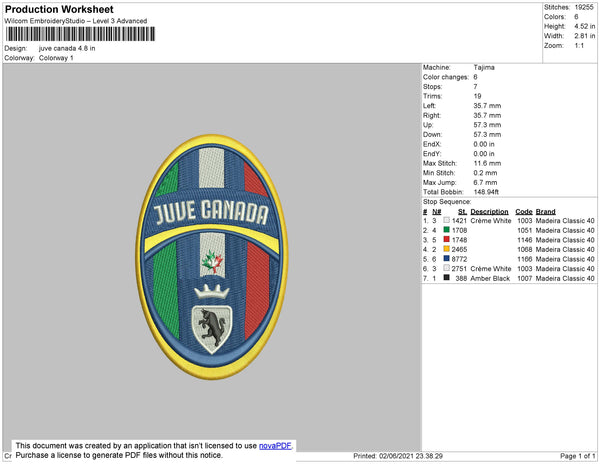The width and height of the screenshot is (600, 464).
Task: Pick the yellow swatch with code 1068
Action: [x=447, y=249]
